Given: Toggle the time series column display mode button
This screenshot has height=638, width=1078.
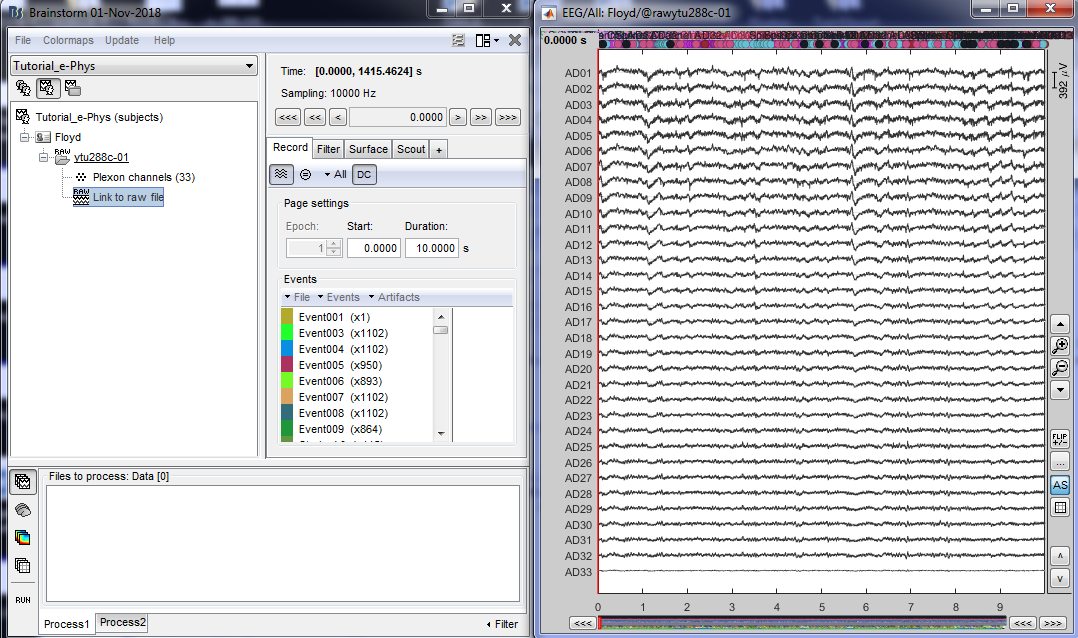Looking at the screenshot, I should 282,174.
